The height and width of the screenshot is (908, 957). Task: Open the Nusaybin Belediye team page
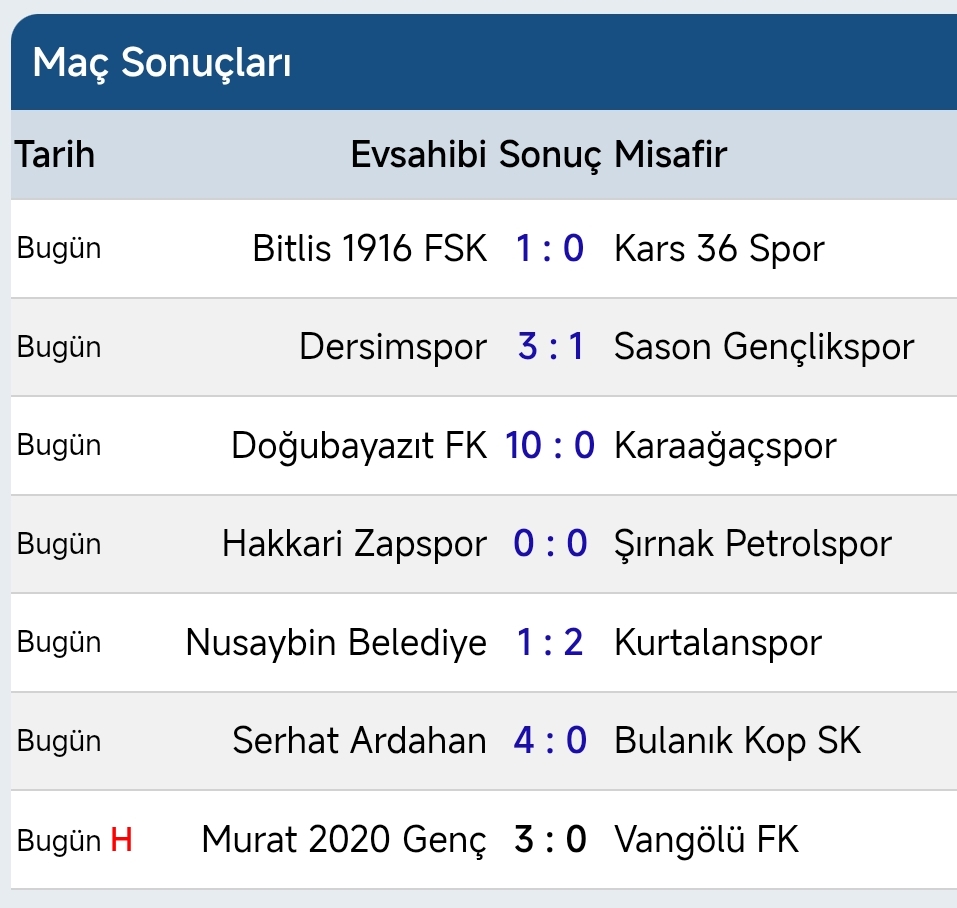tap(336, 642)
